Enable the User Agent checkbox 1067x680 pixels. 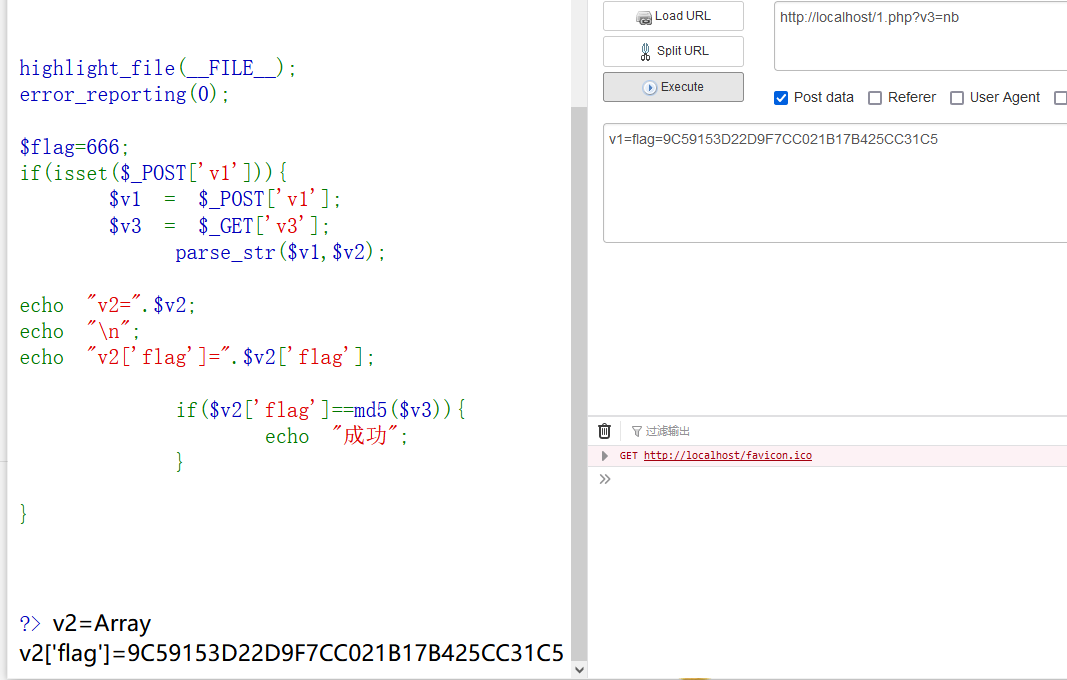[957, 98]
